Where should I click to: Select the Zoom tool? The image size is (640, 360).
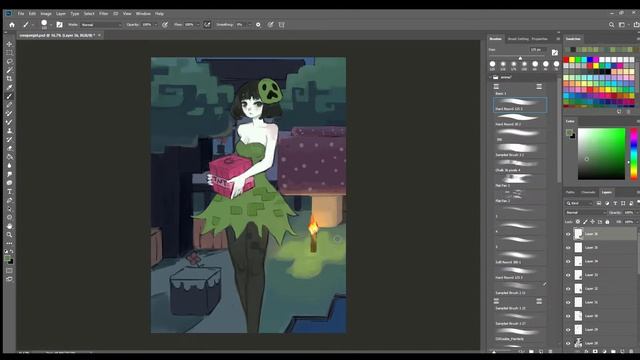click(x=9, y=235)
